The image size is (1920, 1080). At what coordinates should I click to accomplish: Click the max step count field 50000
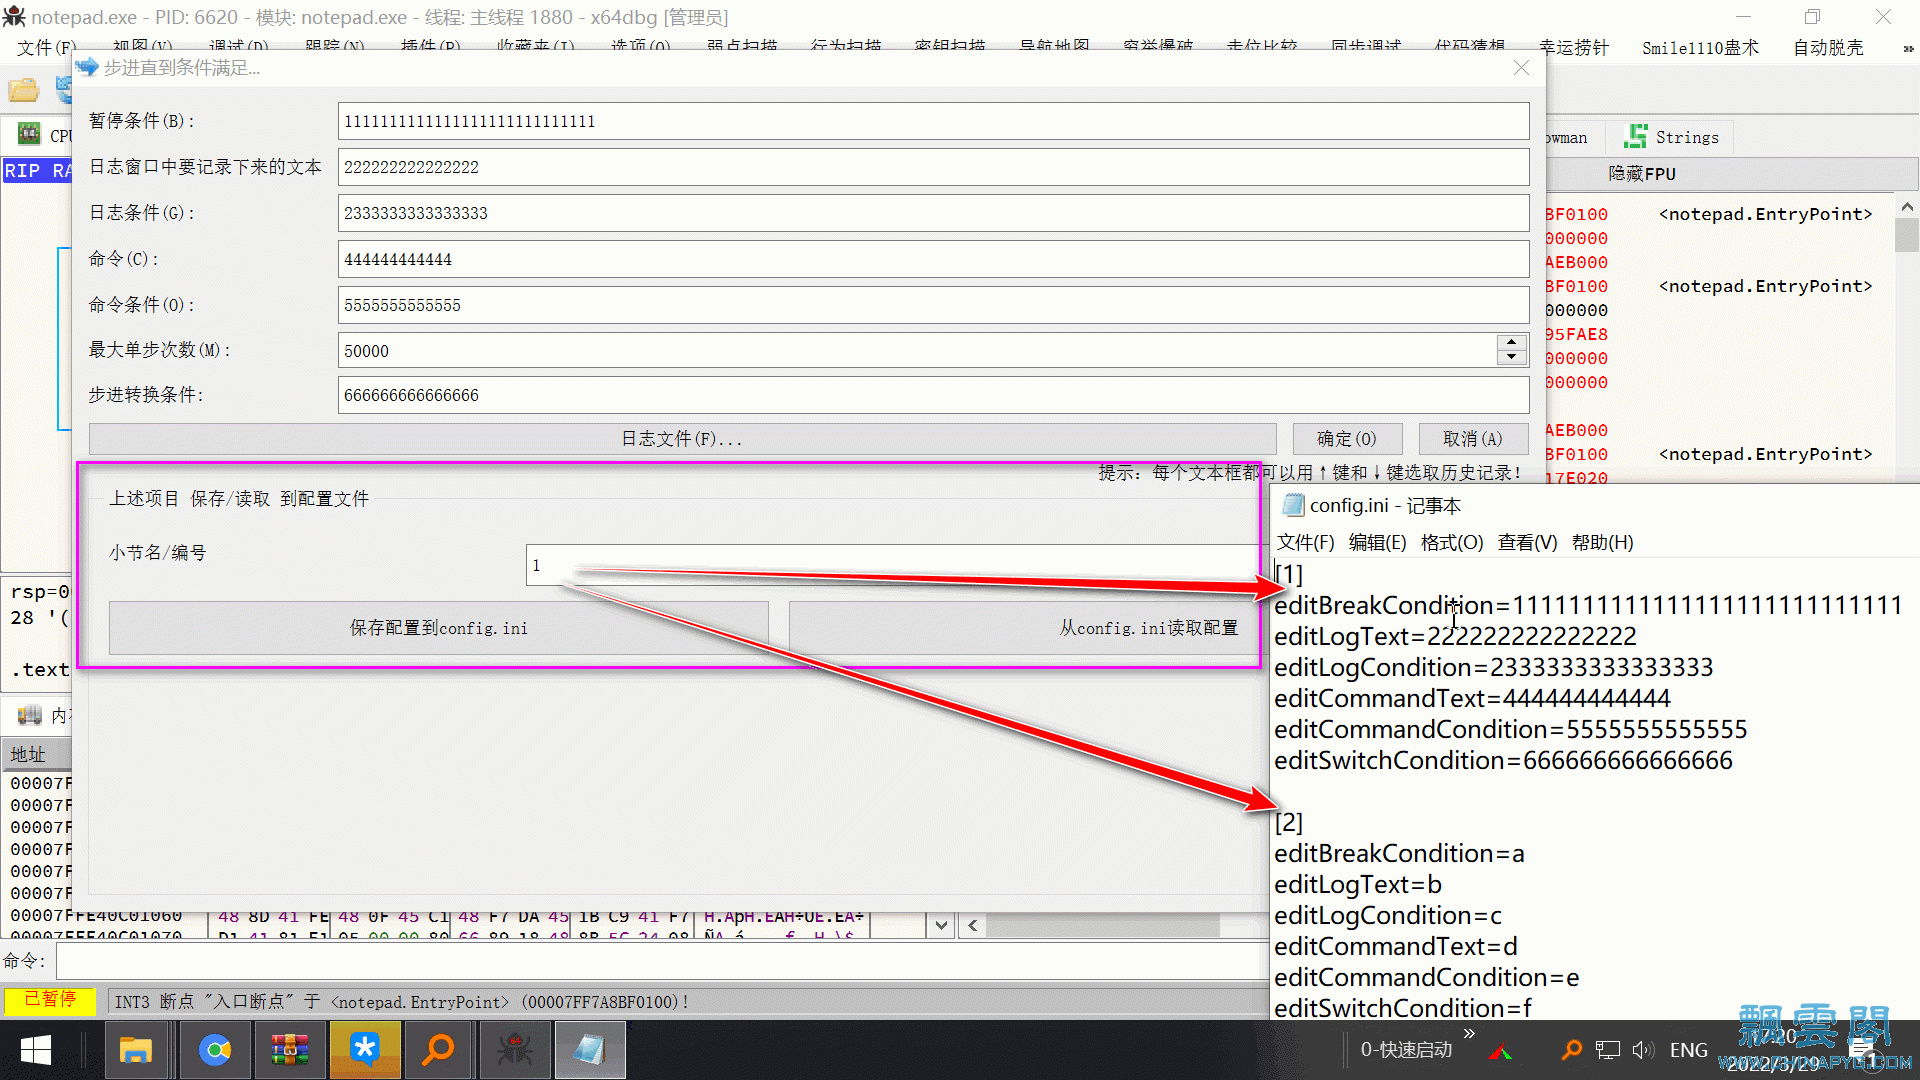(917, 351)
